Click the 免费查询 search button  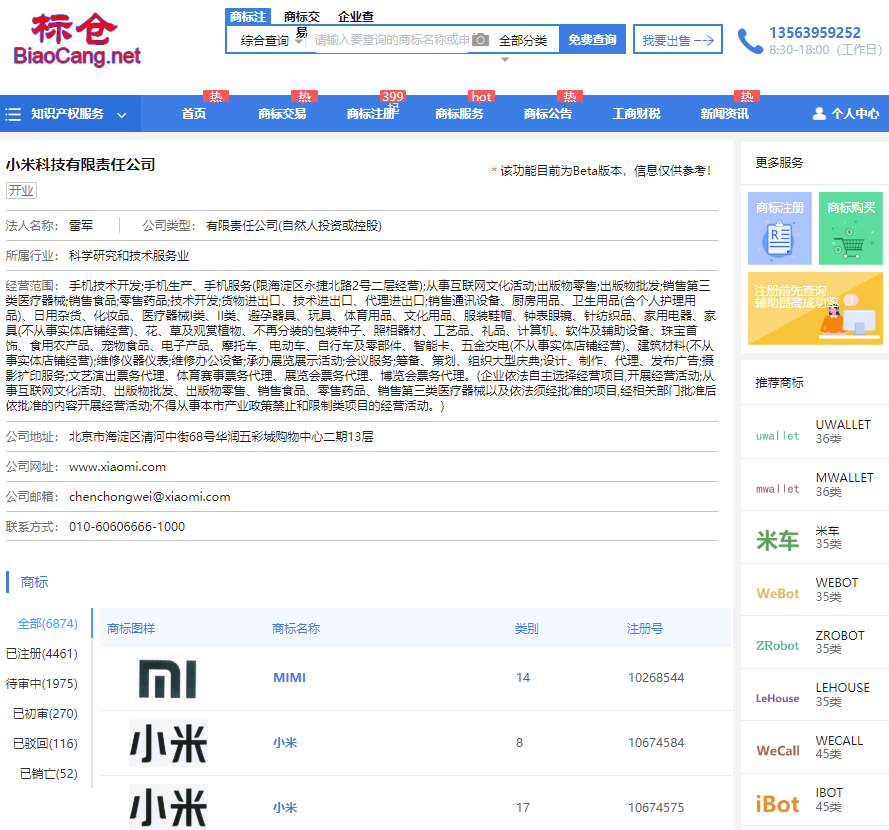[592, 39]
